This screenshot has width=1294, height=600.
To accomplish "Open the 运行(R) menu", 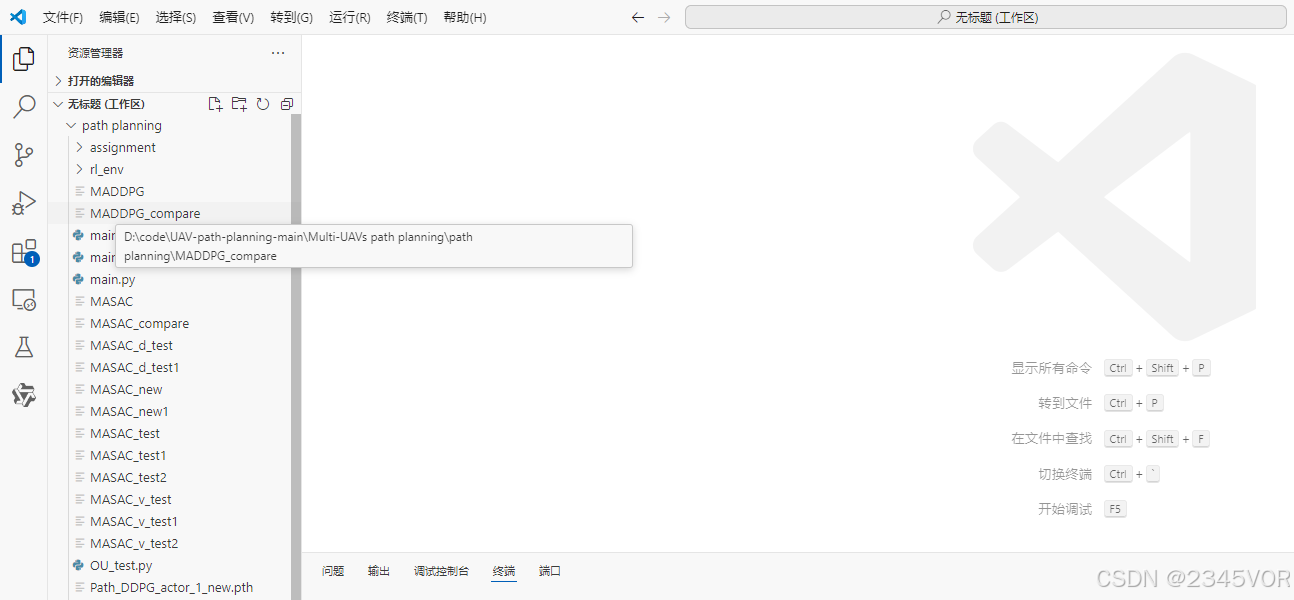I will pyautogui.click(x=350, y=17).
